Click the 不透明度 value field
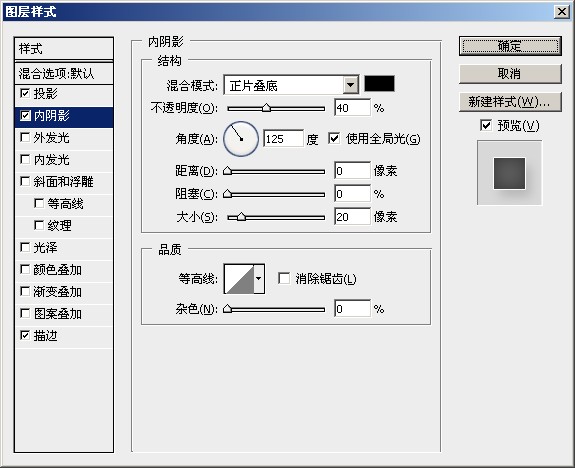 click(352, 107)
